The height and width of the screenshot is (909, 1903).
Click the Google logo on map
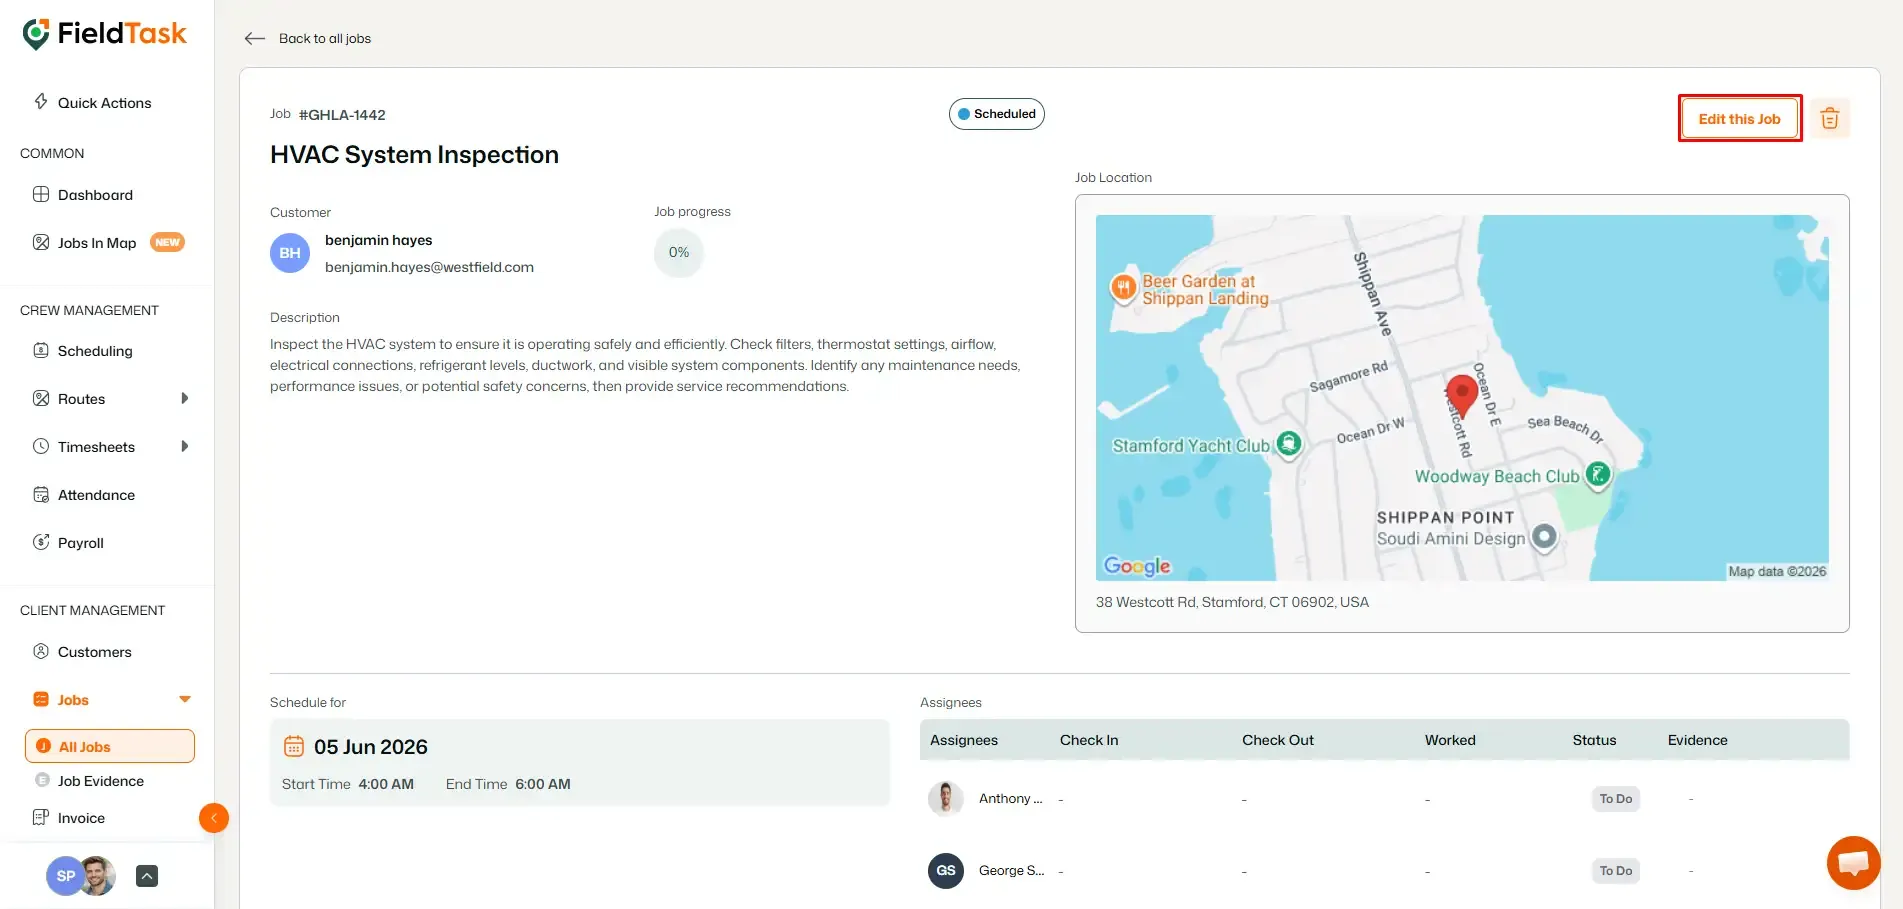click(1137, 566)
